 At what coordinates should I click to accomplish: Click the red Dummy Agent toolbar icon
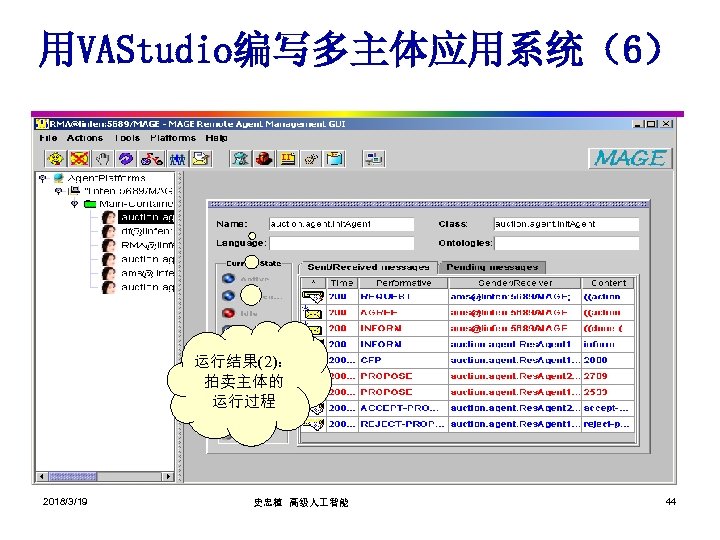click(x=264, y=159)
